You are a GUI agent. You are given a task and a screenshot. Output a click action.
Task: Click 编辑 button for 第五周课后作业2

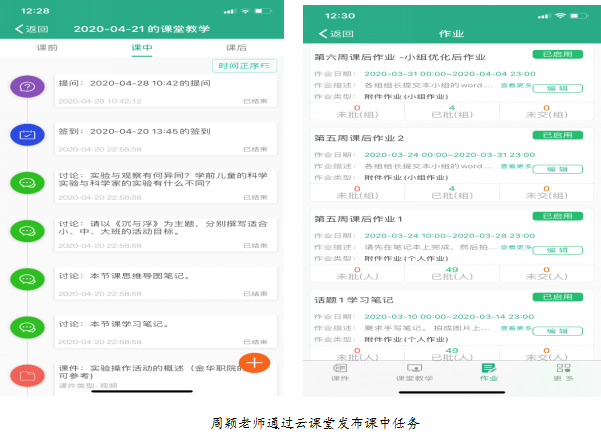(557, 168)
